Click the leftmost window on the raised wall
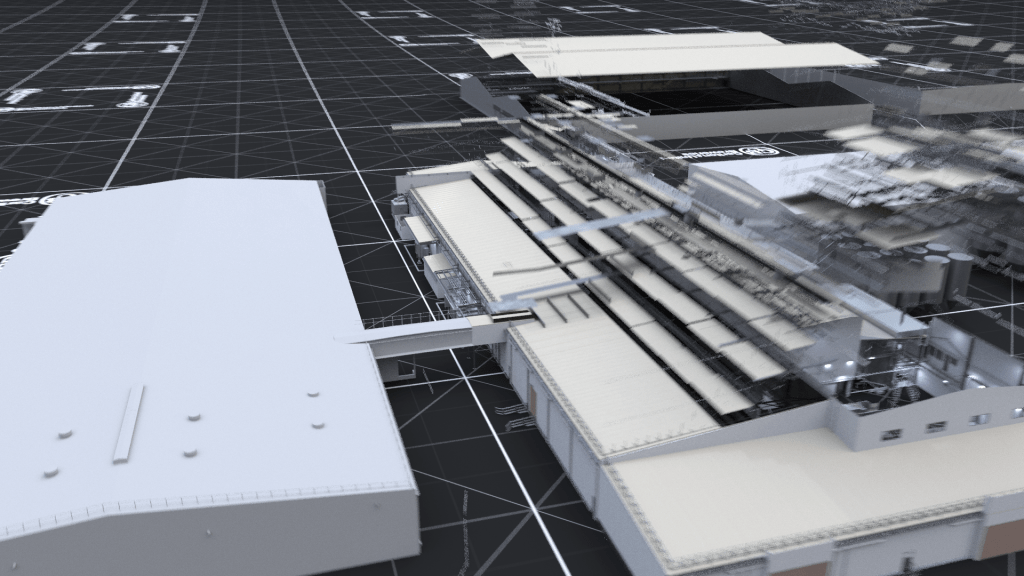This screenshot has height=576, width=1024. [889, 434]
